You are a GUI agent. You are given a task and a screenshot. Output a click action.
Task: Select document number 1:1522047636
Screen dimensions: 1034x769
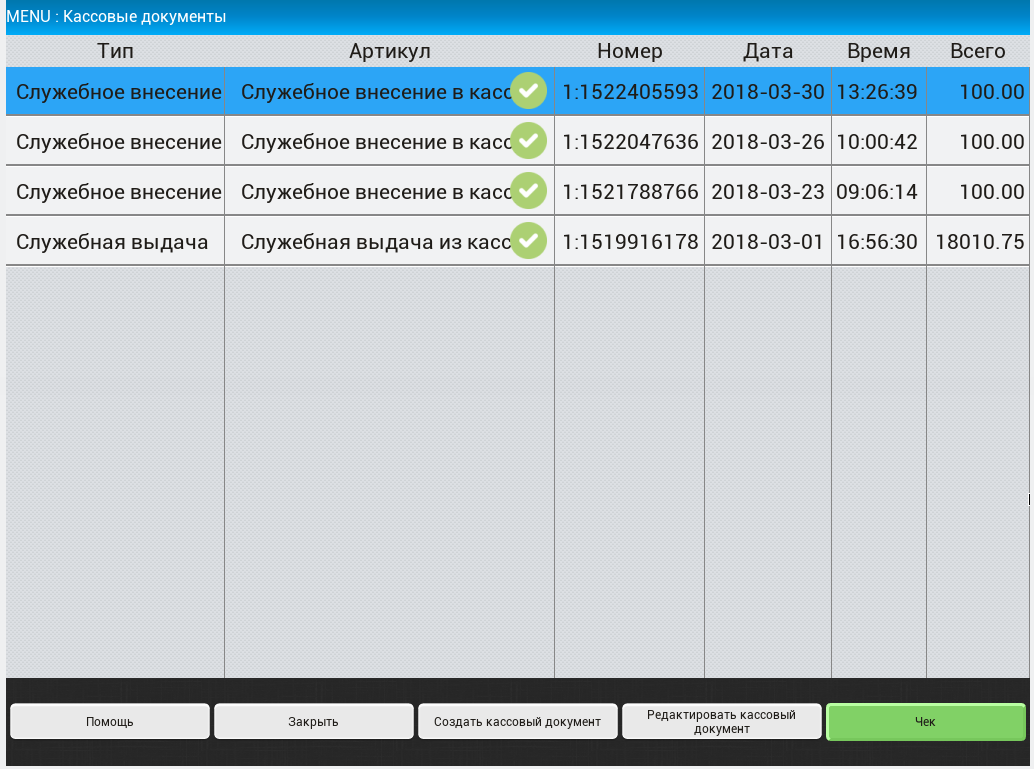pyautogui.click(x=630, y=142)
